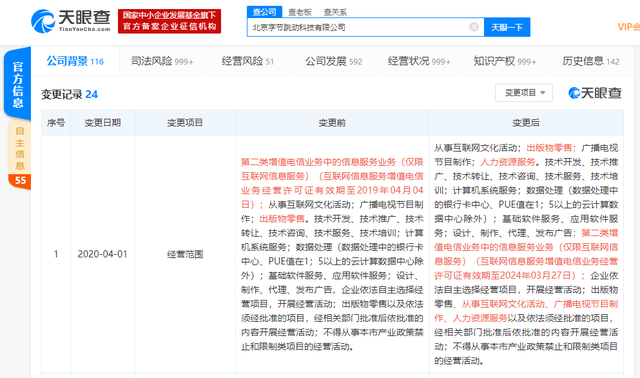Open the 公司背景 116 tab

click(x=75, y=61)
